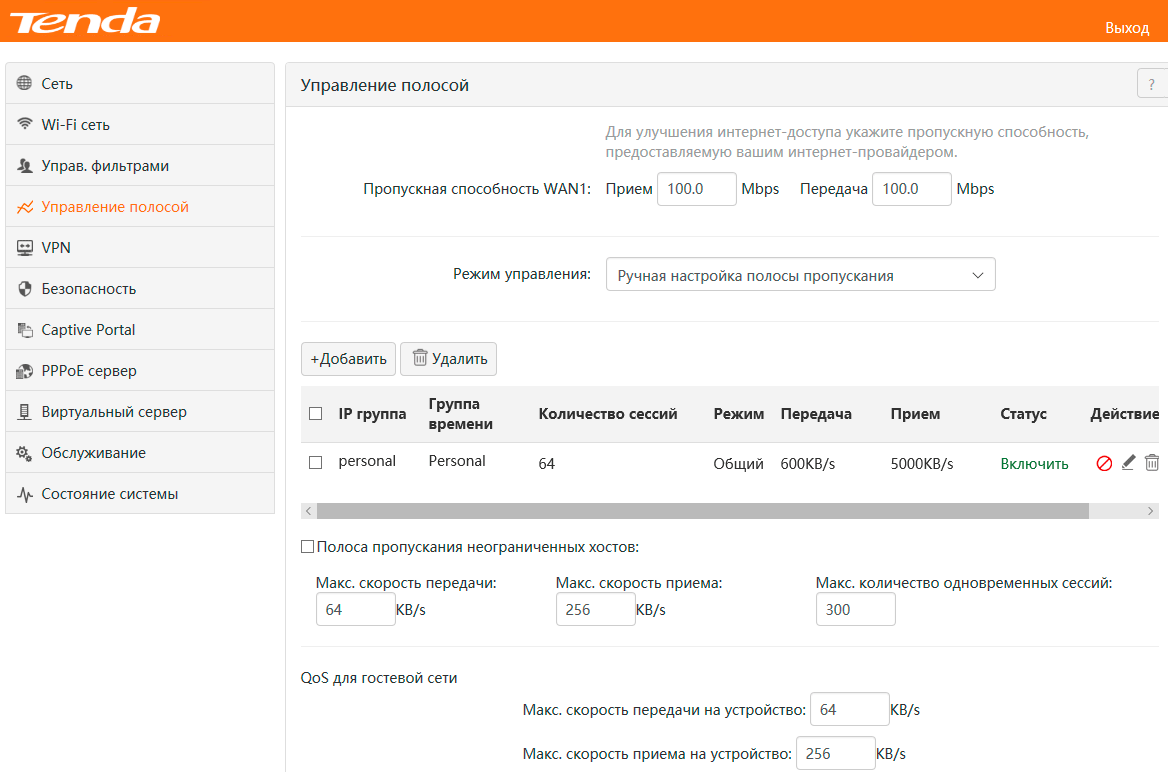Viewport: 1168px width, 772px height.
Task: Click the pulse icon for Состояние системы
Action: [x=25, y=494]
